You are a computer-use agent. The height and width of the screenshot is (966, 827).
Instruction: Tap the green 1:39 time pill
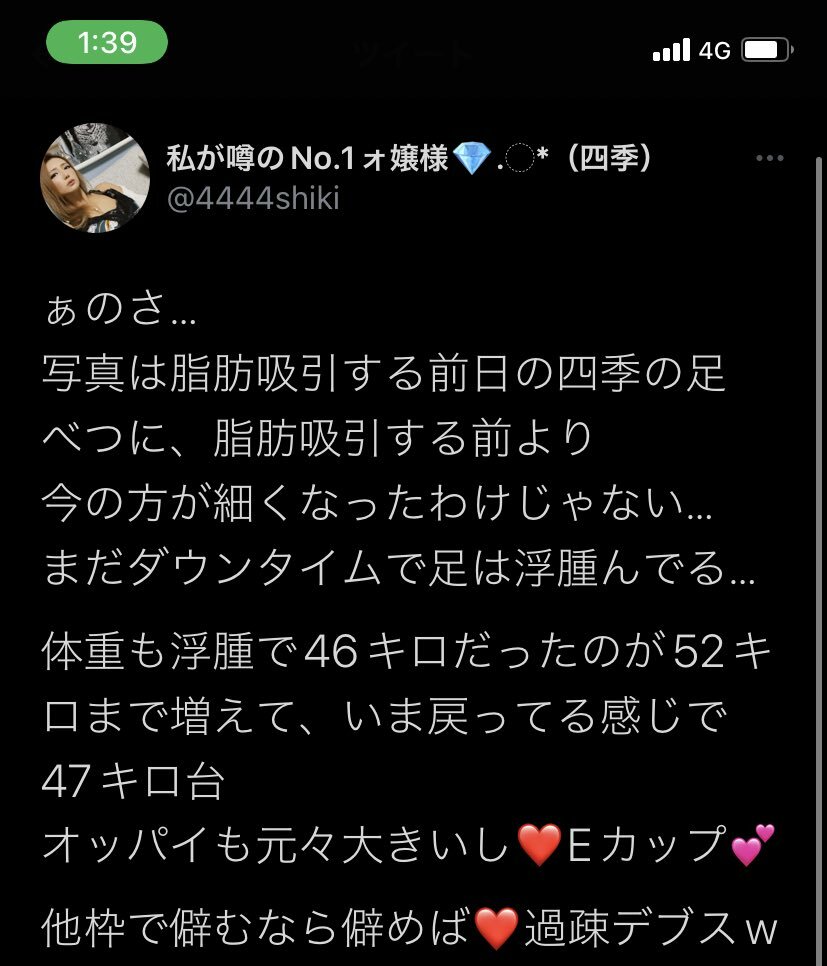tap(107, 42)
